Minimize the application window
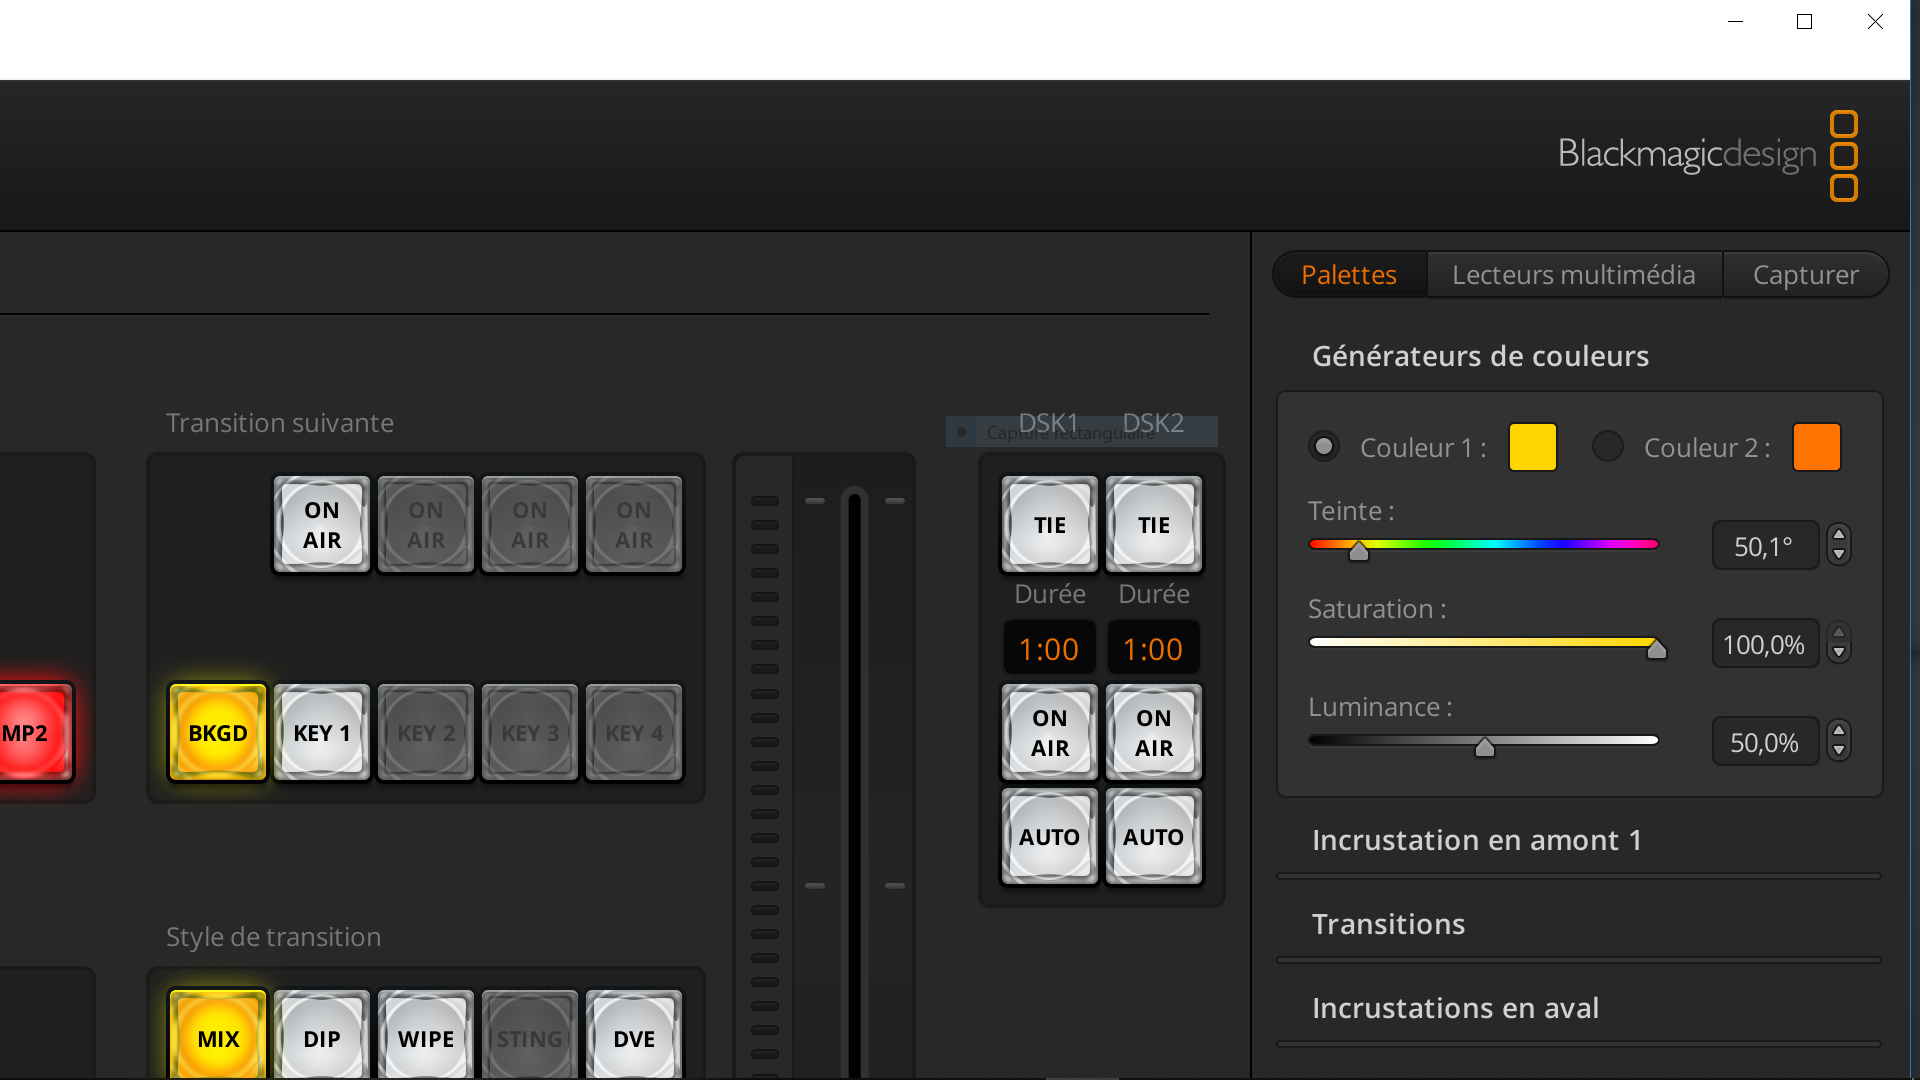1920x1080 pixels. coord(1736,22)
